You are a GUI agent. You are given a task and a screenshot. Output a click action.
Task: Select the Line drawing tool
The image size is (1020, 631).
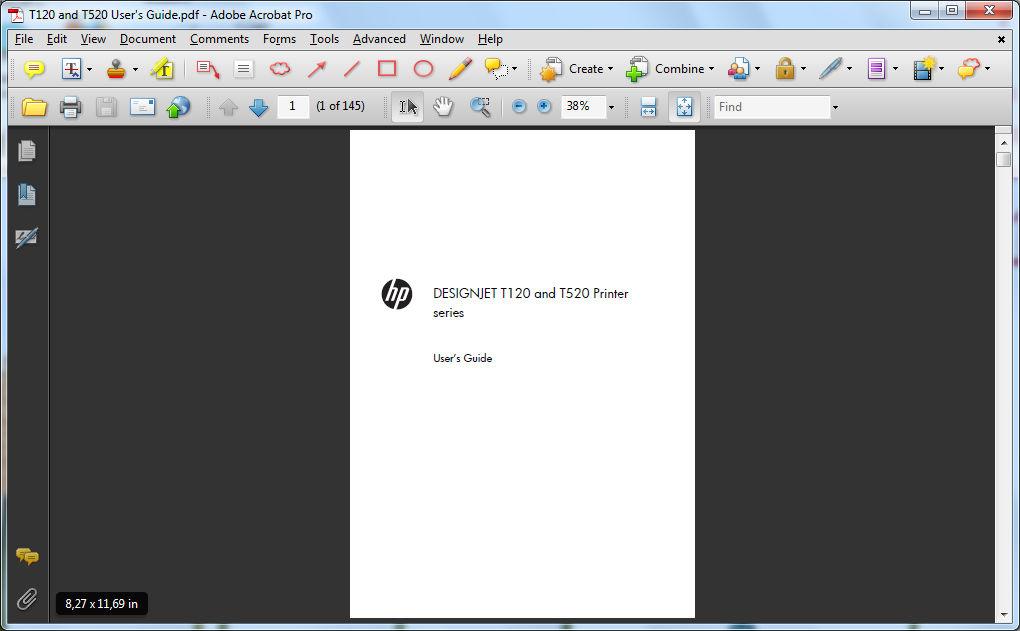pyautogui.click(x=352, y=69)
